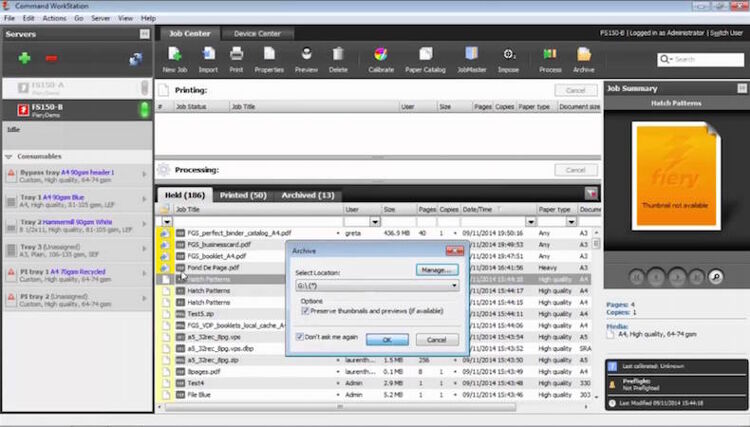This screenshot has height=427, width=750.
Task: Click the Hatch Patterns job thumbnail
Action: click(x=676, y=175)
